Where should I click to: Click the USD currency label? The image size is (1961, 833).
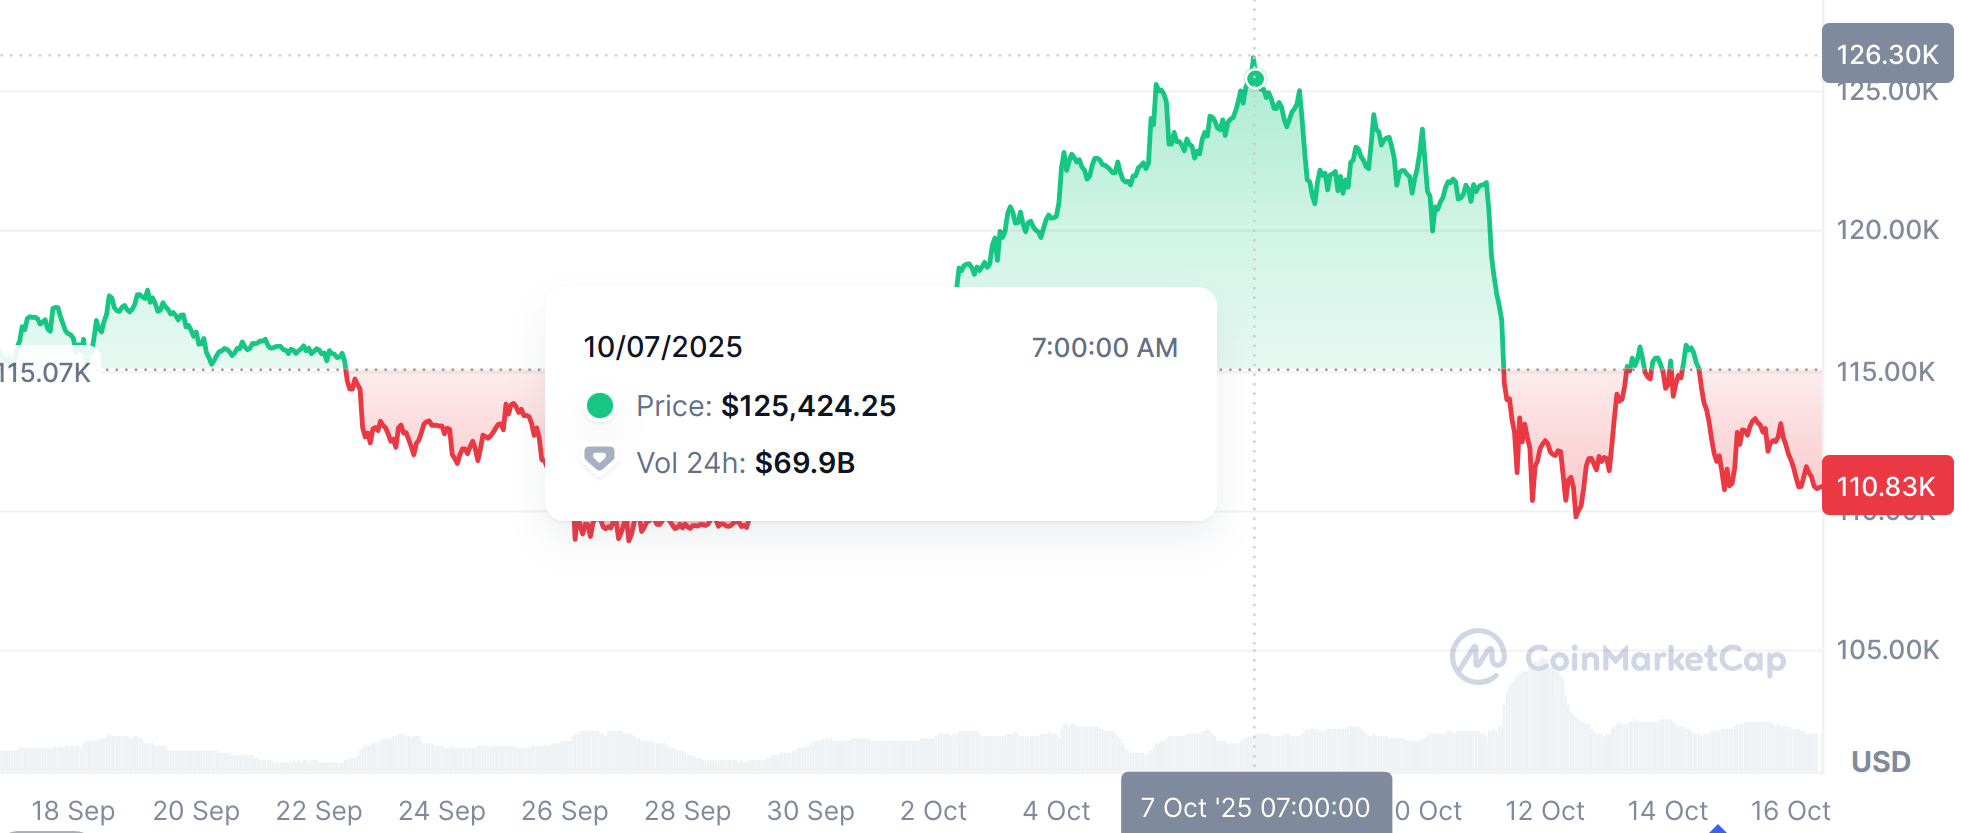point(1880,762)
